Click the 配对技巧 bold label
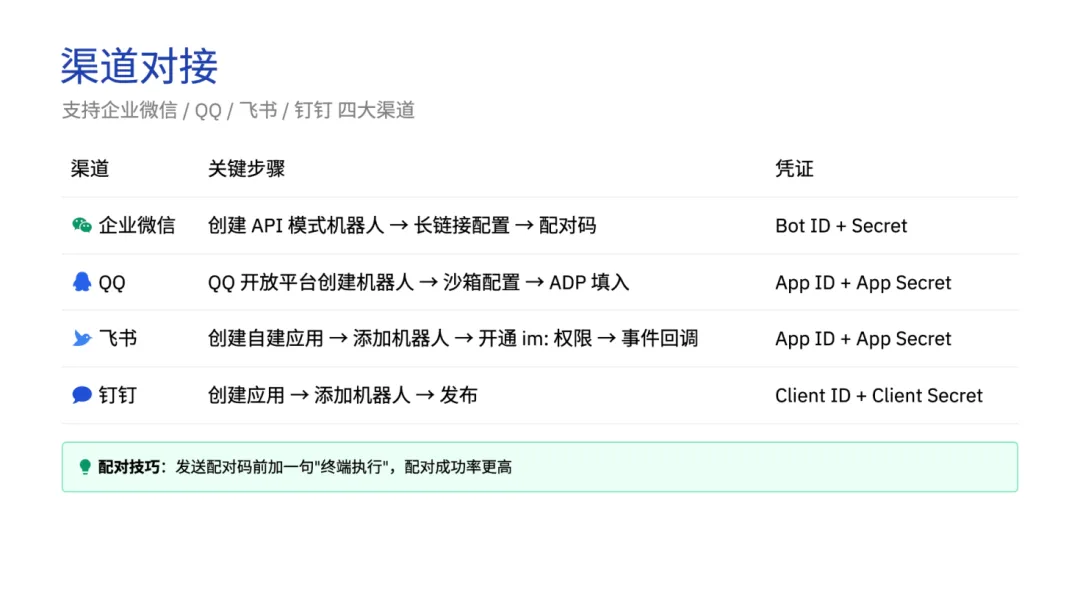This screenshot has height=608, width=1080. (128, 467)
